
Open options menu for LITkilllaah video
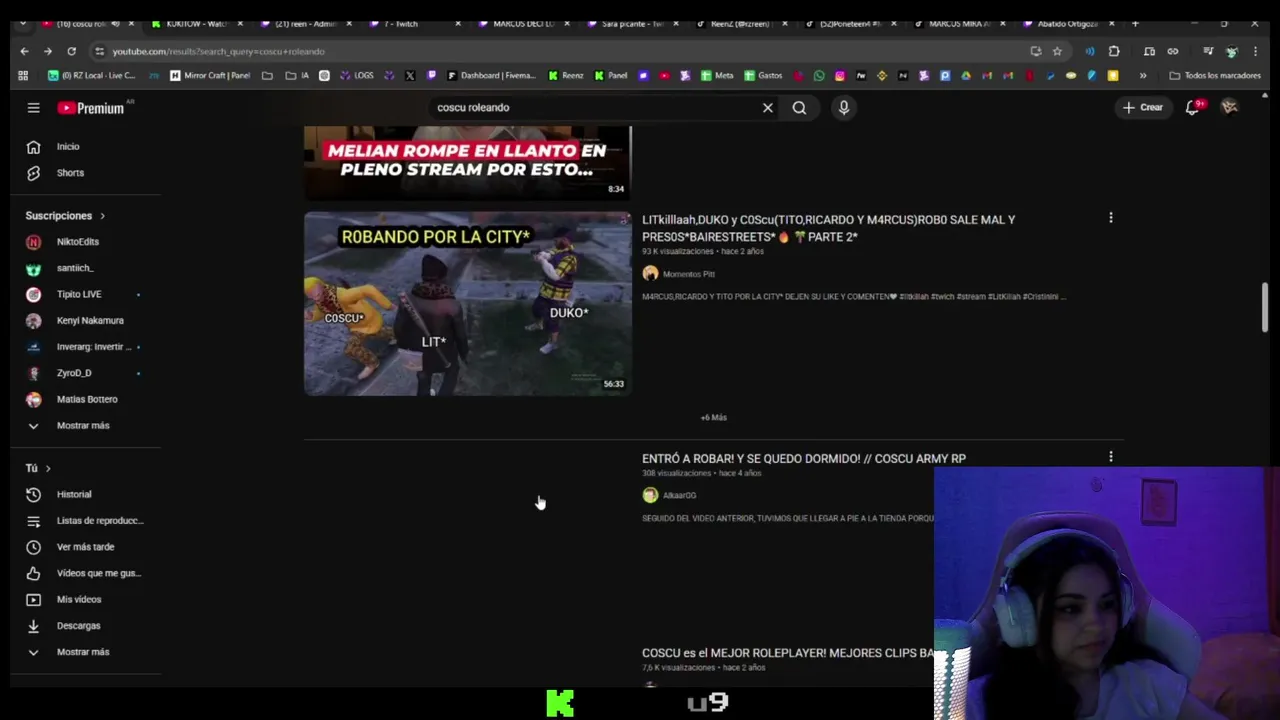point(1110,218)
